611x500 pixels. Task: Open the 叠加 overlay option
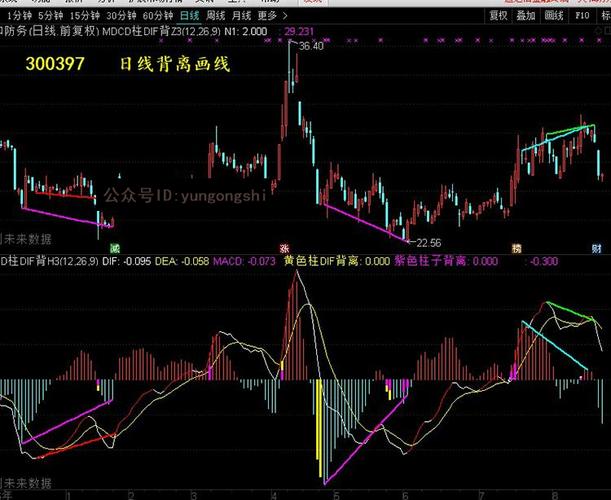526,16
